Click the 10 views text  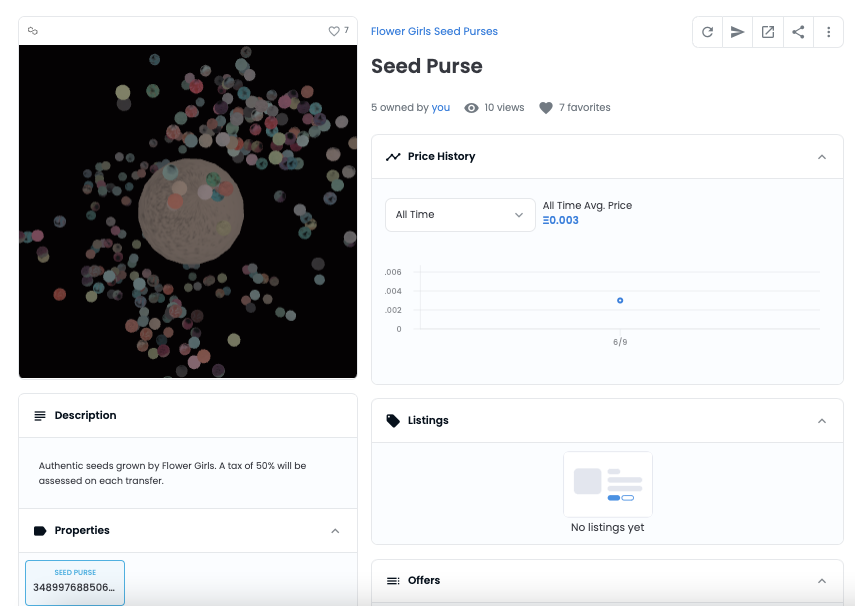click(504, 107)
